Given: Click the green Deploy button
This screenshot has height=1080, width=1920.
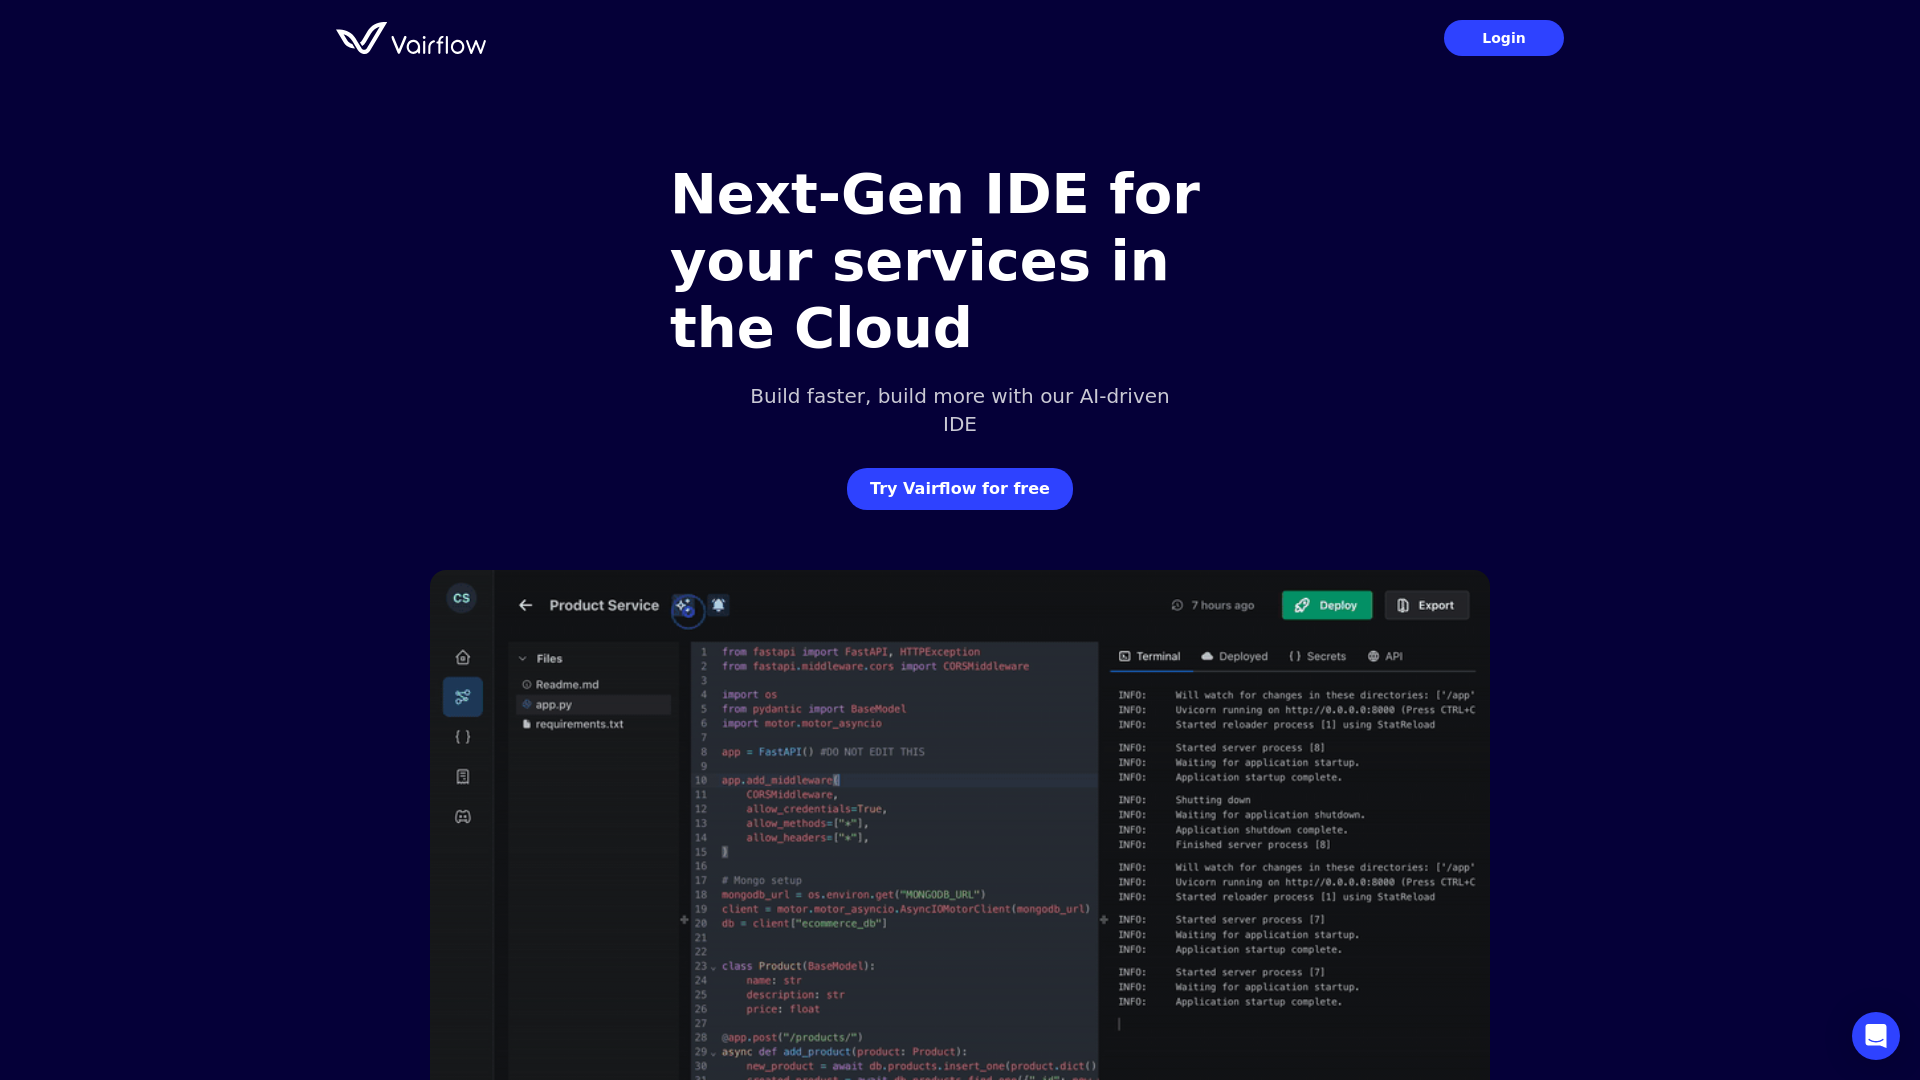Looking at the screenshot, I should [x=1327, y=605].
